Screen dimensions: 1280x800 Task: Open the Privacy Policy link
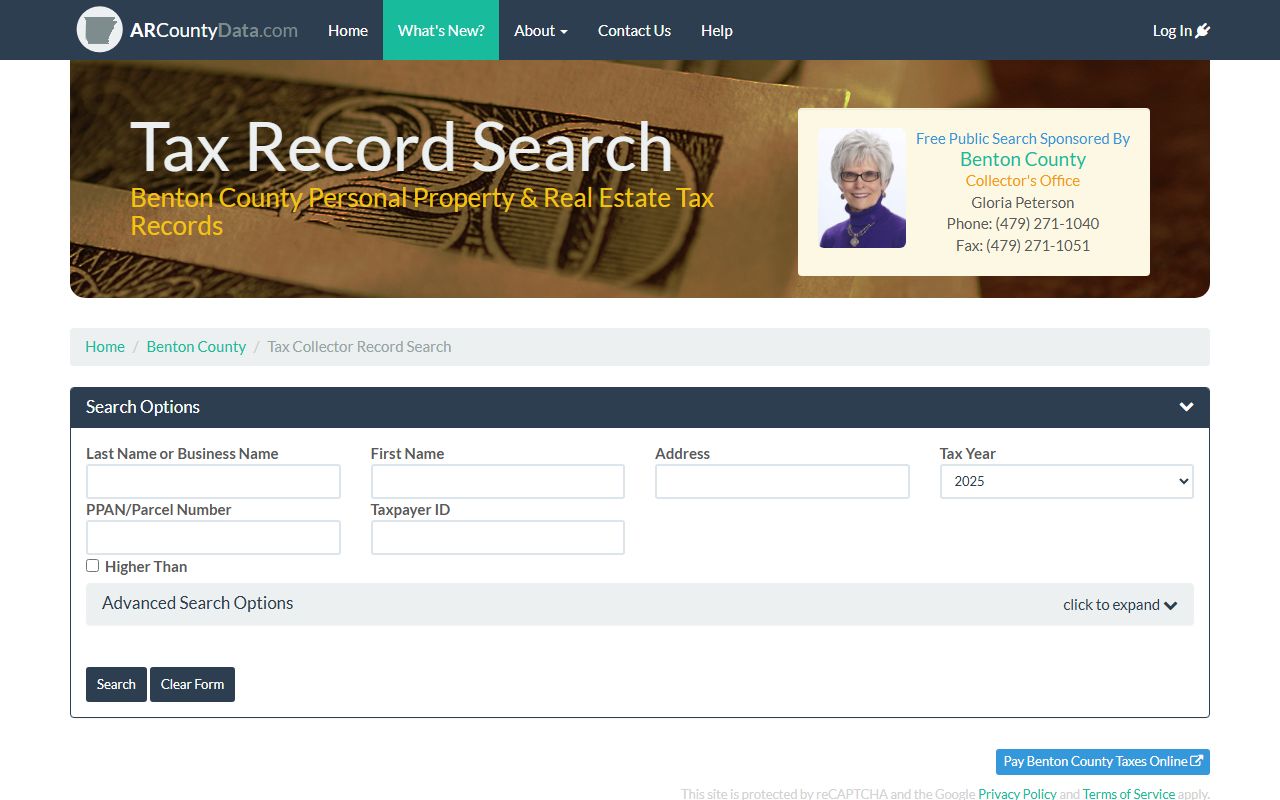point(1017,793)
